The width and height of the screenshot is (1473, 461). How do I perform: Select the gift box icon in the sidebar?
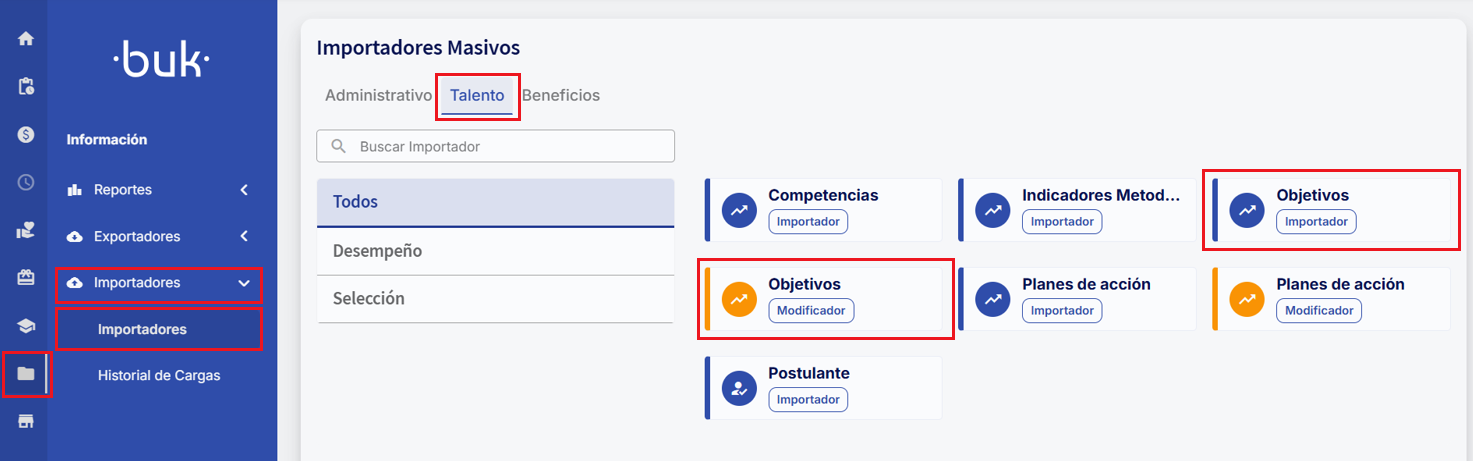point(26,278)
